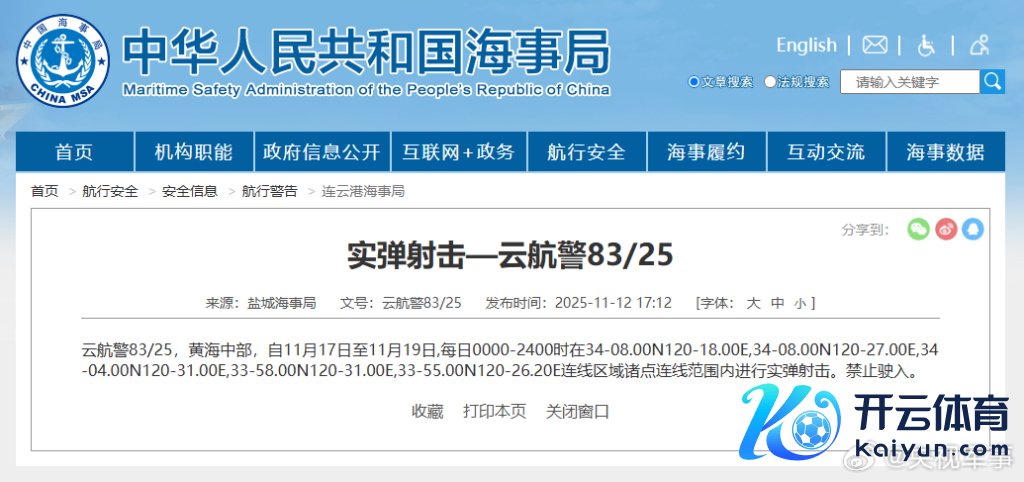Click the English language link
Image resolution: width=1024 pixels, height=482 pixels.
click(806, 45)
